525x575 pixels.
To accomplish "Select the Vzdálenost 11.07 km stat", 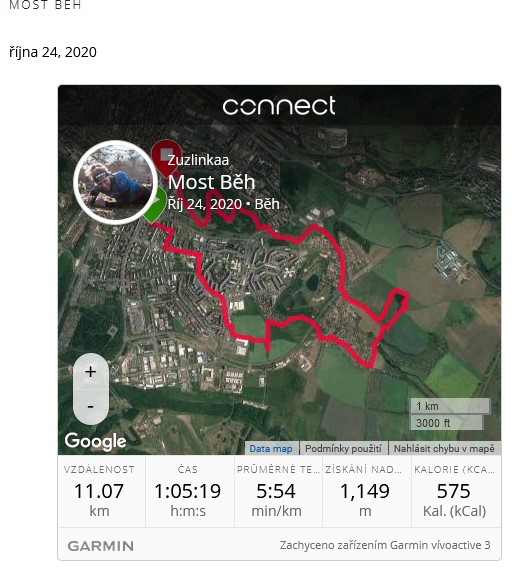I will pos(101,491).
